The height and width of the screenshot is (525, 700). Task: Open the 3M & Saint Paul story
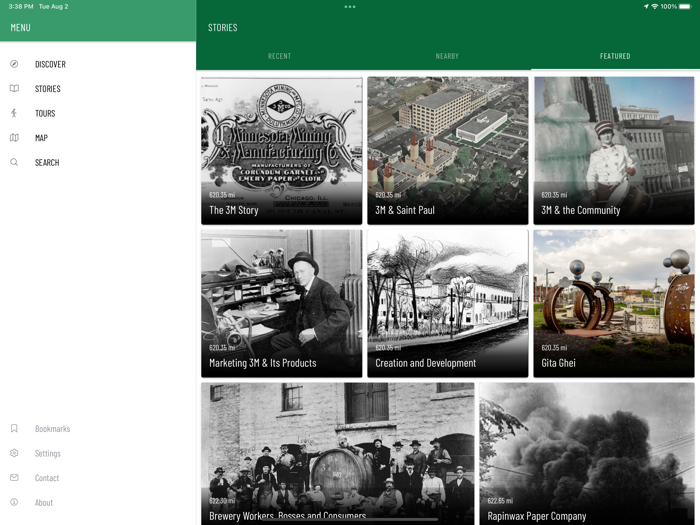(447, 150)
